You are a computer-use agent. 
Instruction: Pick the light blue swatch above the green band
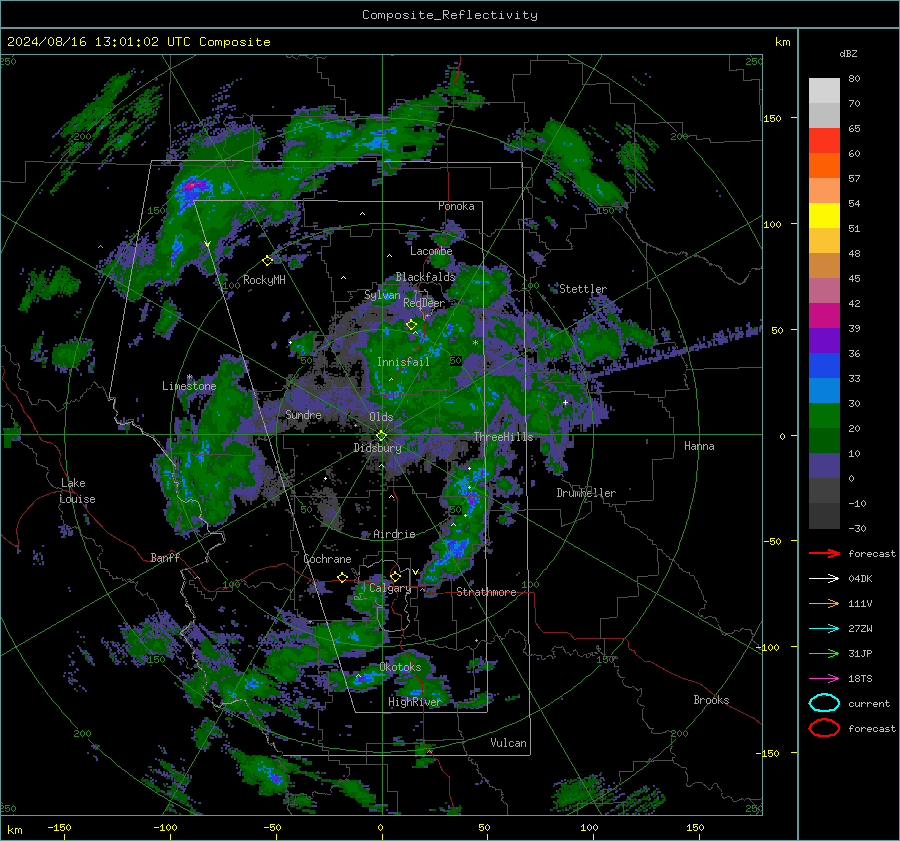click(x=824, y=391)
